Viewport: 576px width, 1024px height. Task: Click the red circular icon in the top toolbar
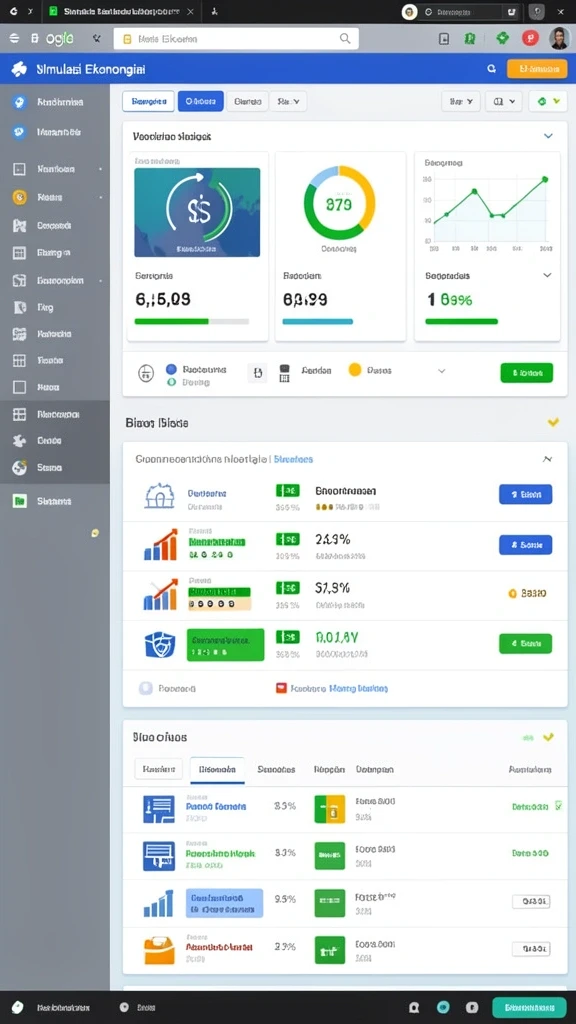pos(530,39)
